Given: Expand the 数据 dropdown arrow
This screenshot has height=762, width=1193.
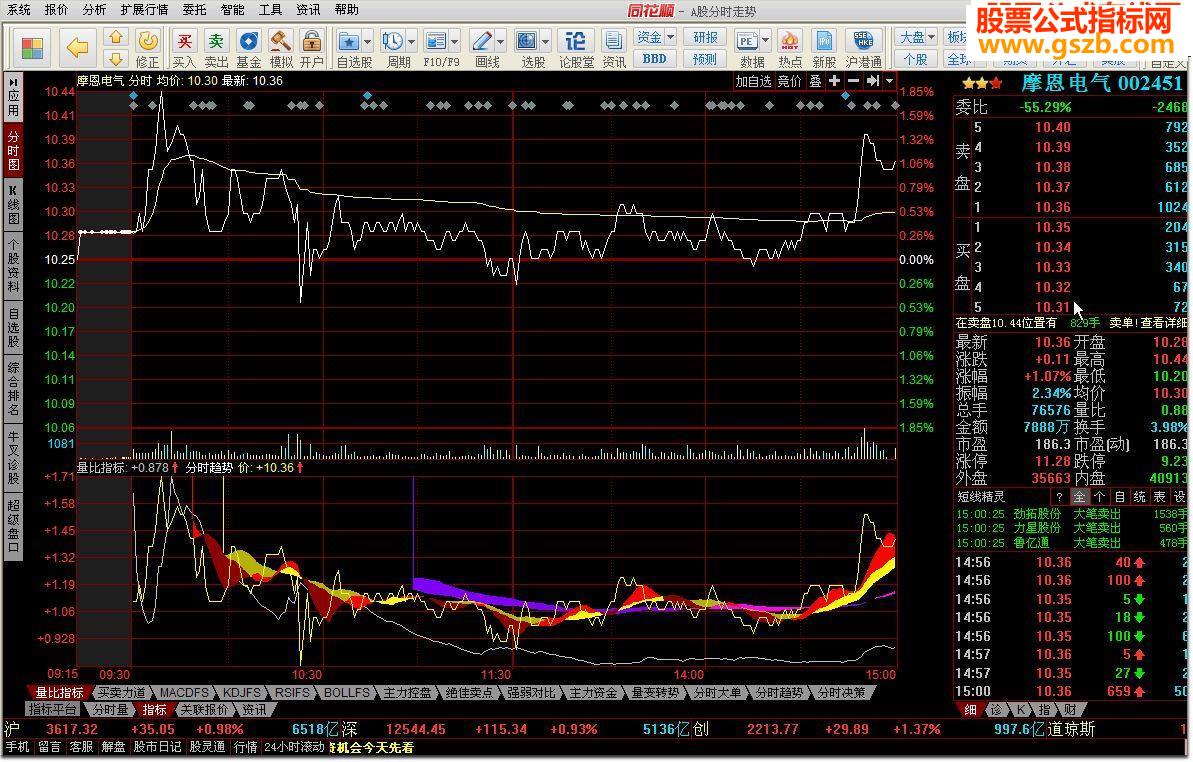Looking at the screenshot, I should (765, 41).
